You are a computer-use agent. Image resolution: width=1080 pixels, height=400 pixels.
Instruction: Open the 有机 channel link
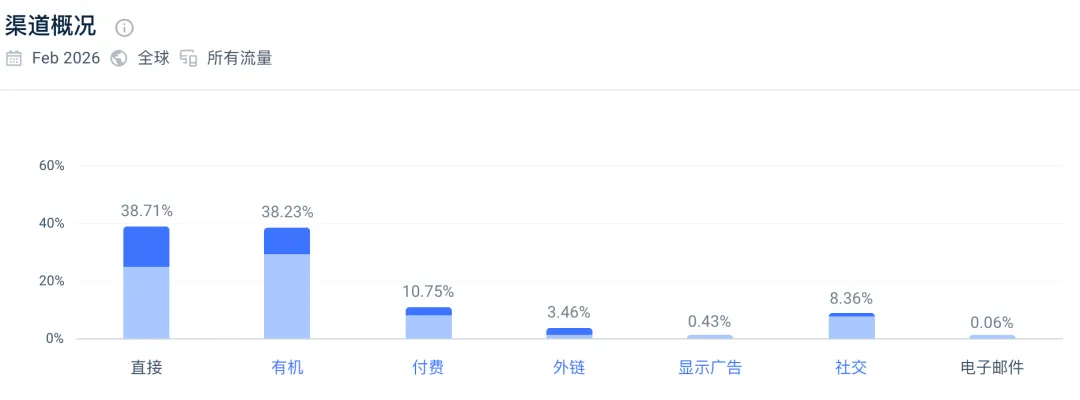point(287,367)
